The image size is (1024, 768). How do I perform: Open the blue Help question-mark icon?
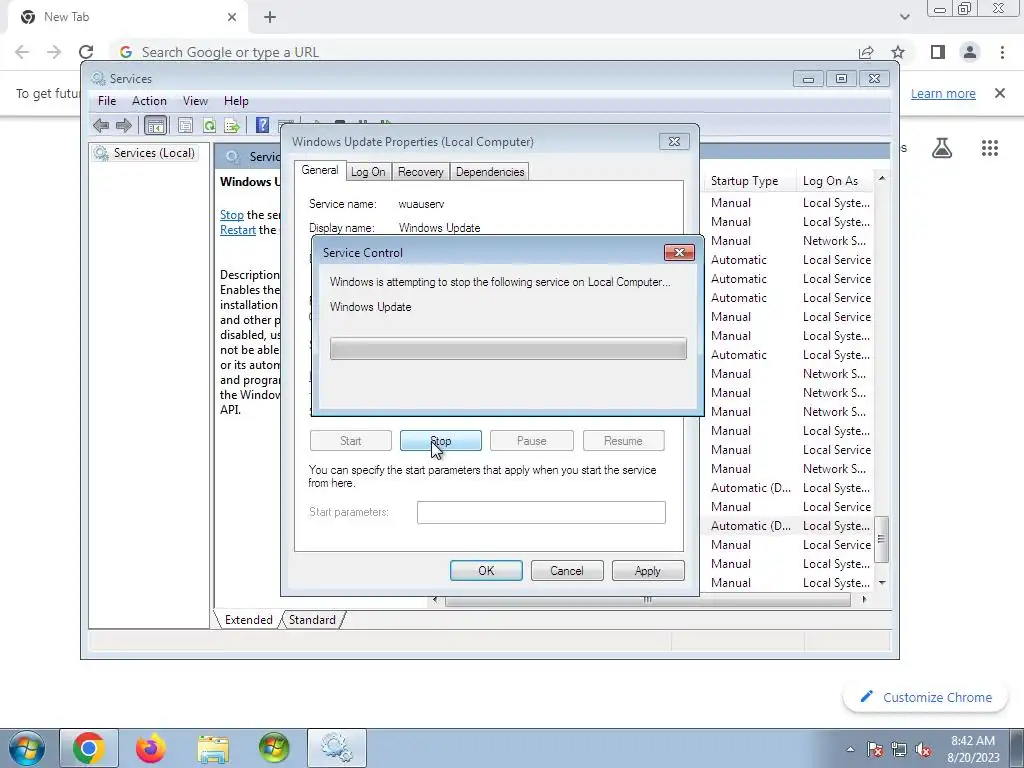pos(263,125)
